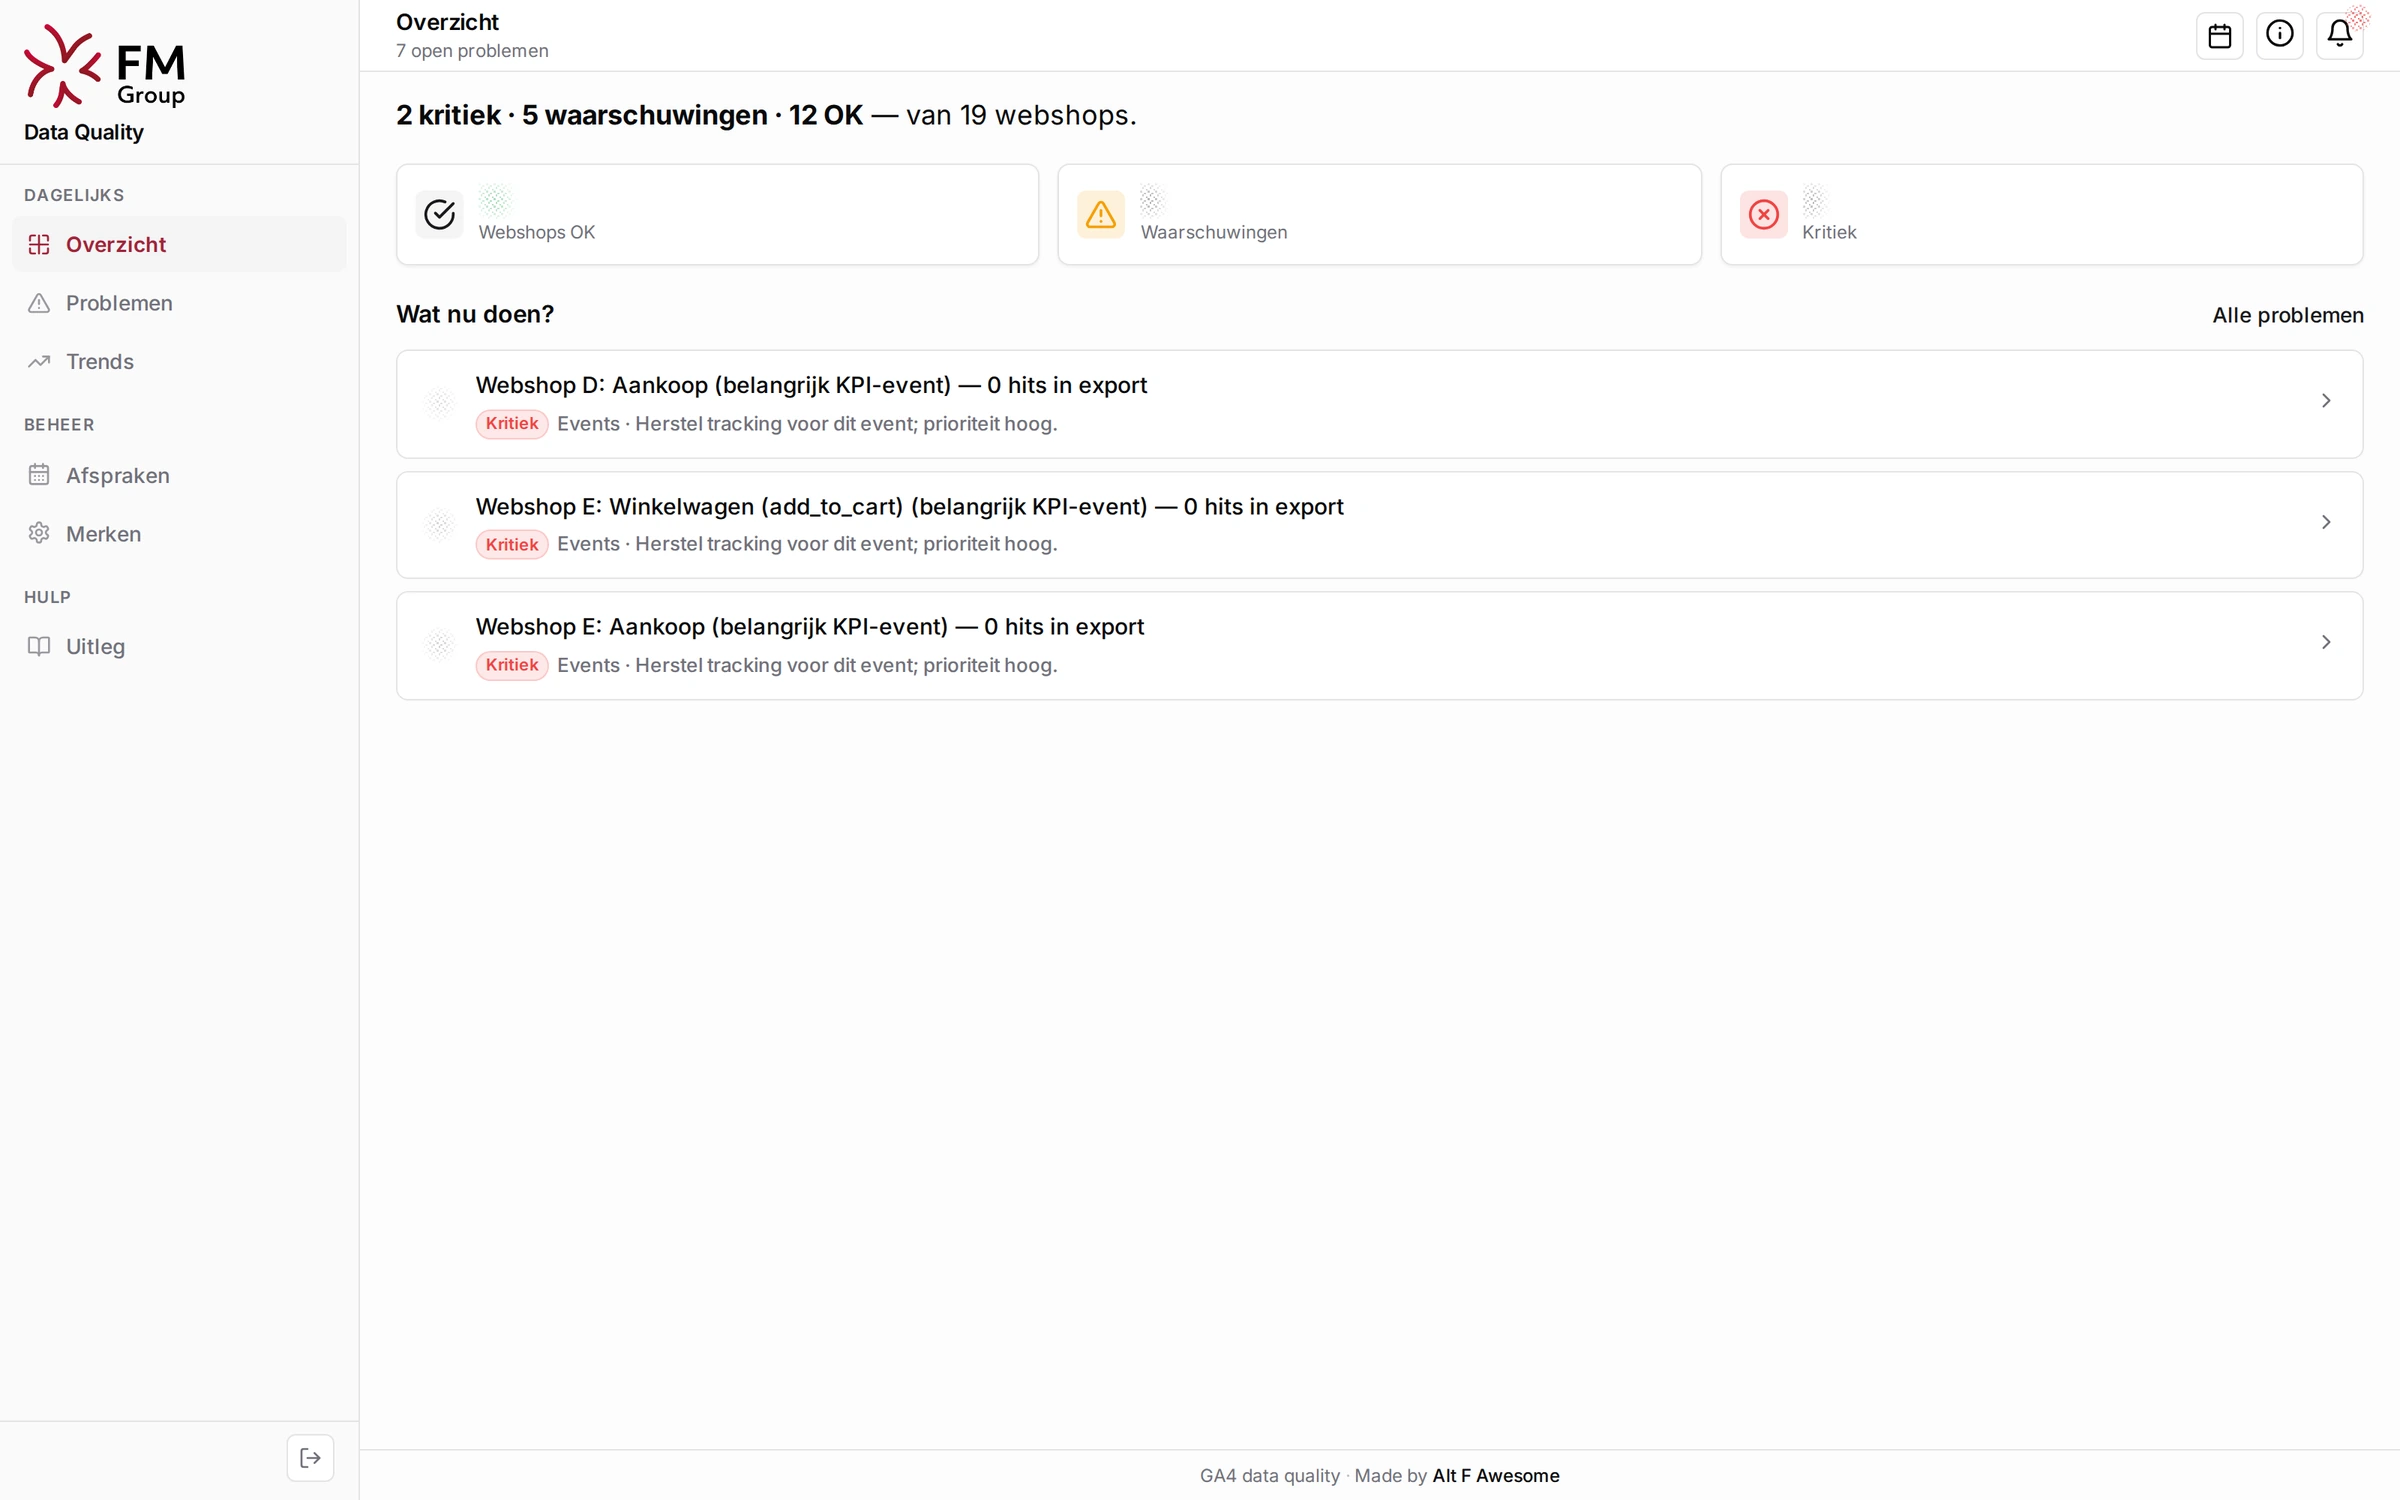Click the info circle icon

click(x=2279, y=36)
